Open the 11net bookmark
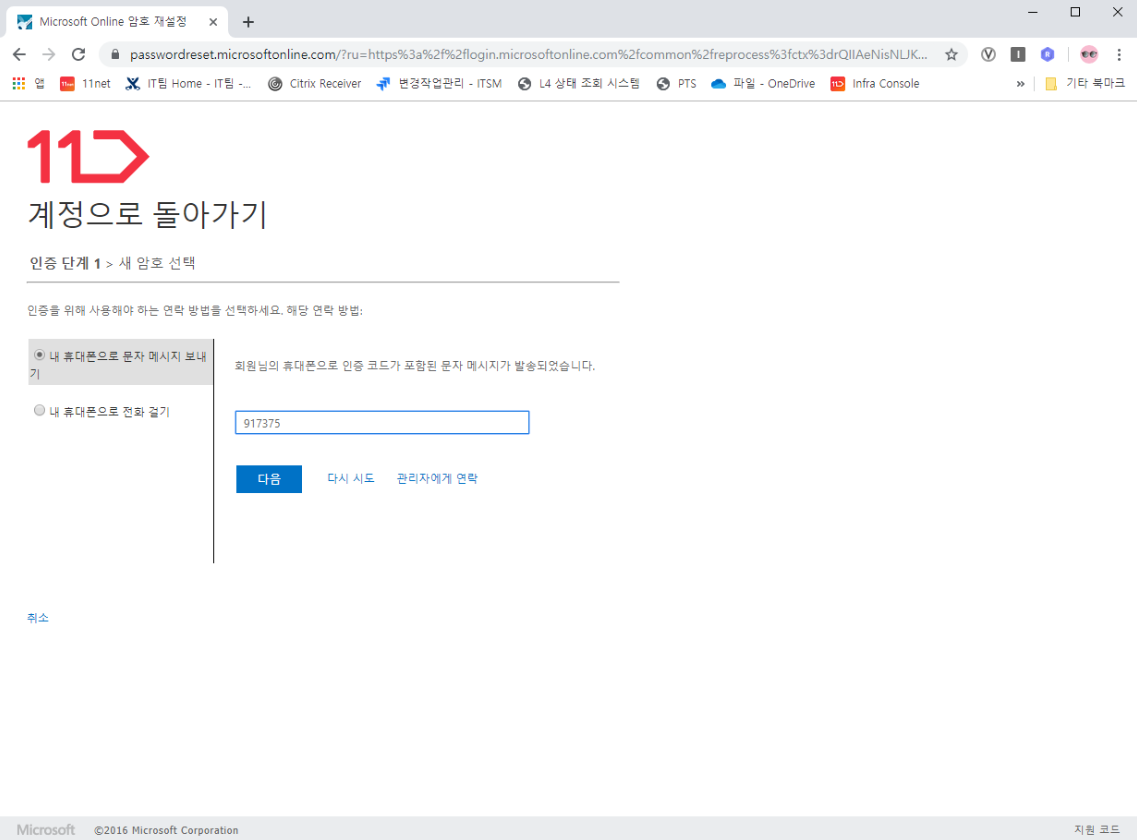The height and width of the screenshot is (840, 1137). (86, 83)
